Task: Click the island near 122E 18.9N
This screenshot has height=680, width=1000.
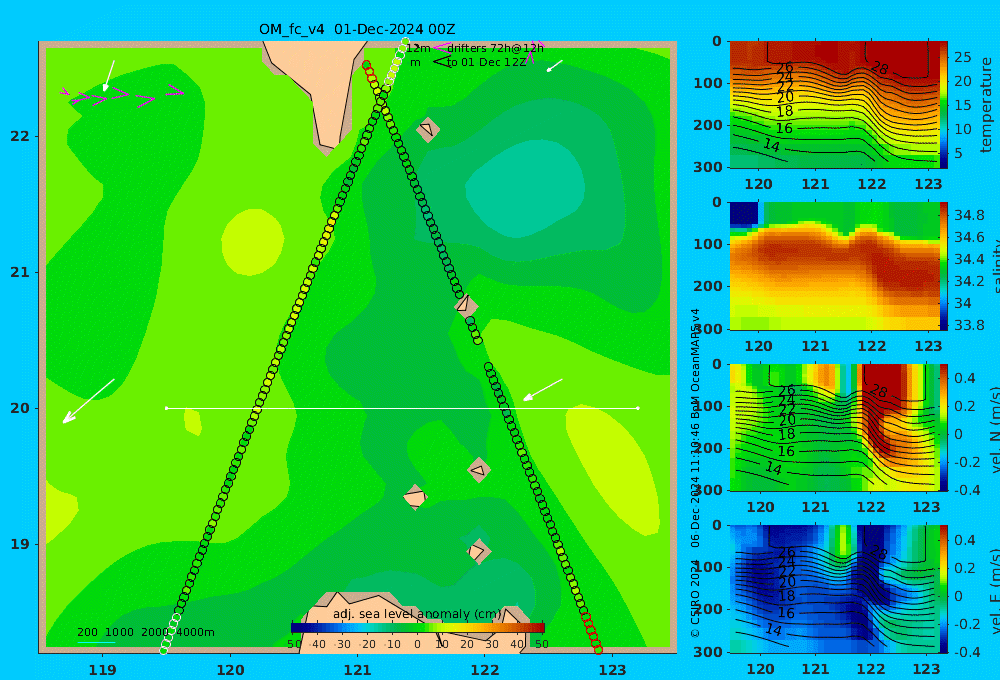Action: [478, 551]
